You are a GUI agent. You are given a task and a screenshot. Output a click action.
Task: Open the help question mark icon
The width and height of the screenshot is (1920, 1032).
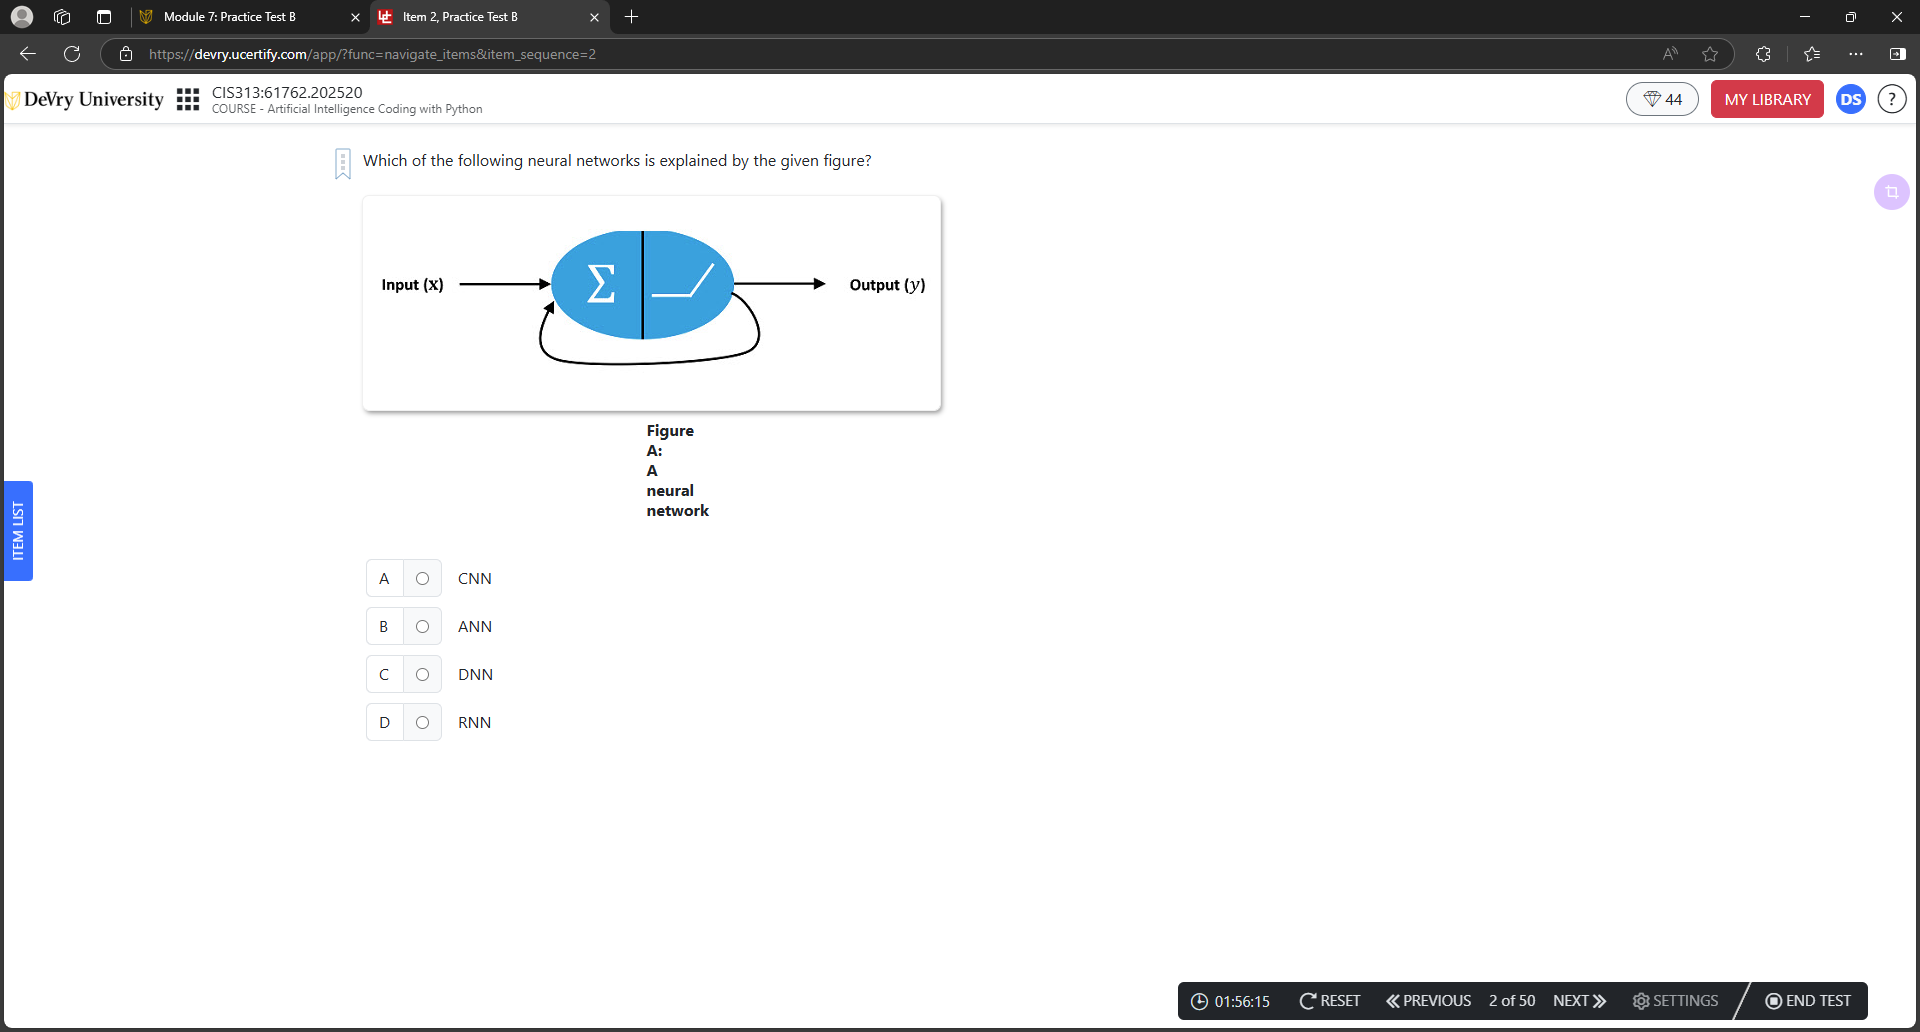(1891, 99)
